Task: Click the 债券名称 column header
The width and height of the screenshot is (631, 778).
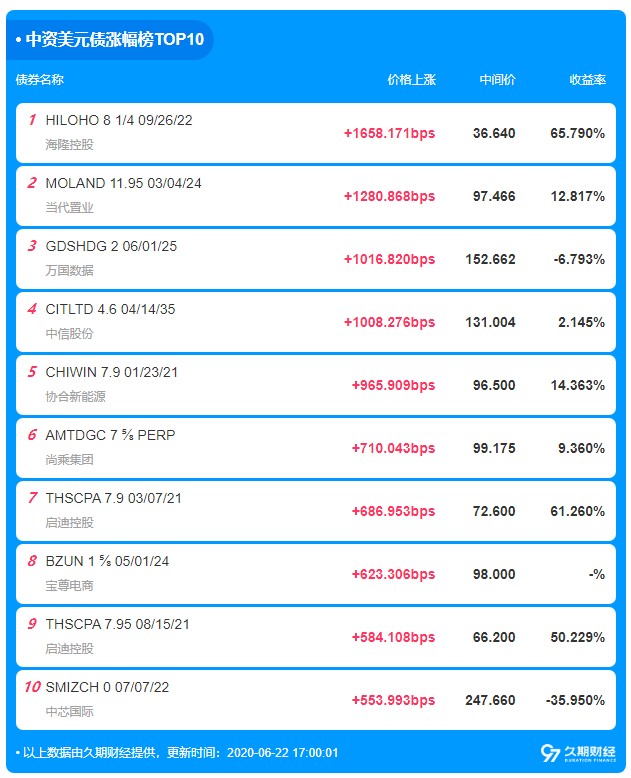Action: (40, 80)
